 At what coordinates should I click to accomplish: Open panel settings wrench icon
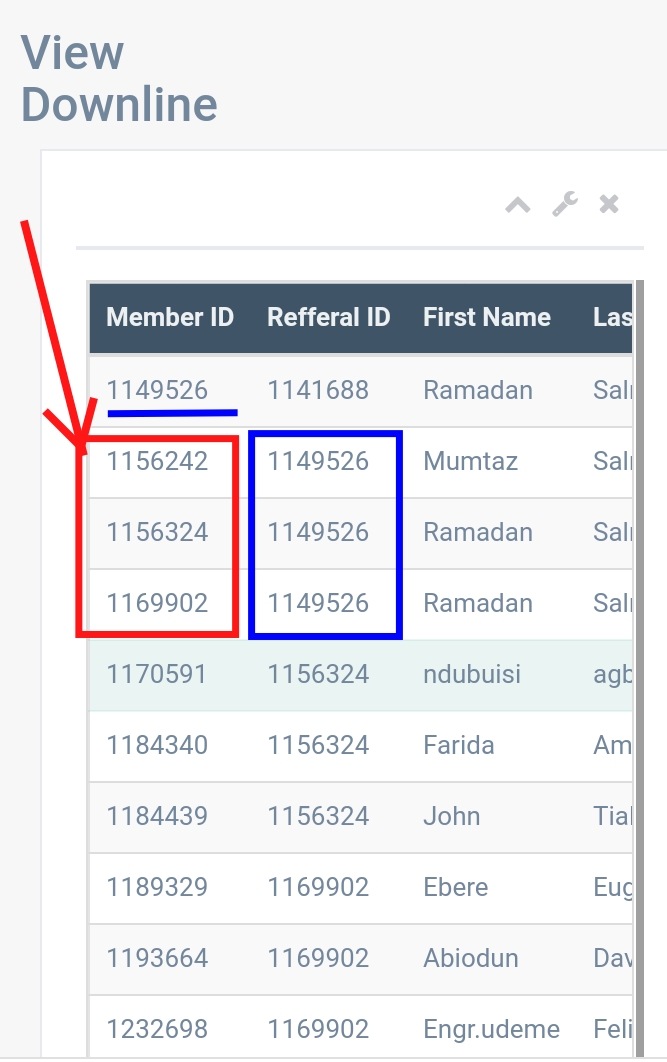coord(565,205)
